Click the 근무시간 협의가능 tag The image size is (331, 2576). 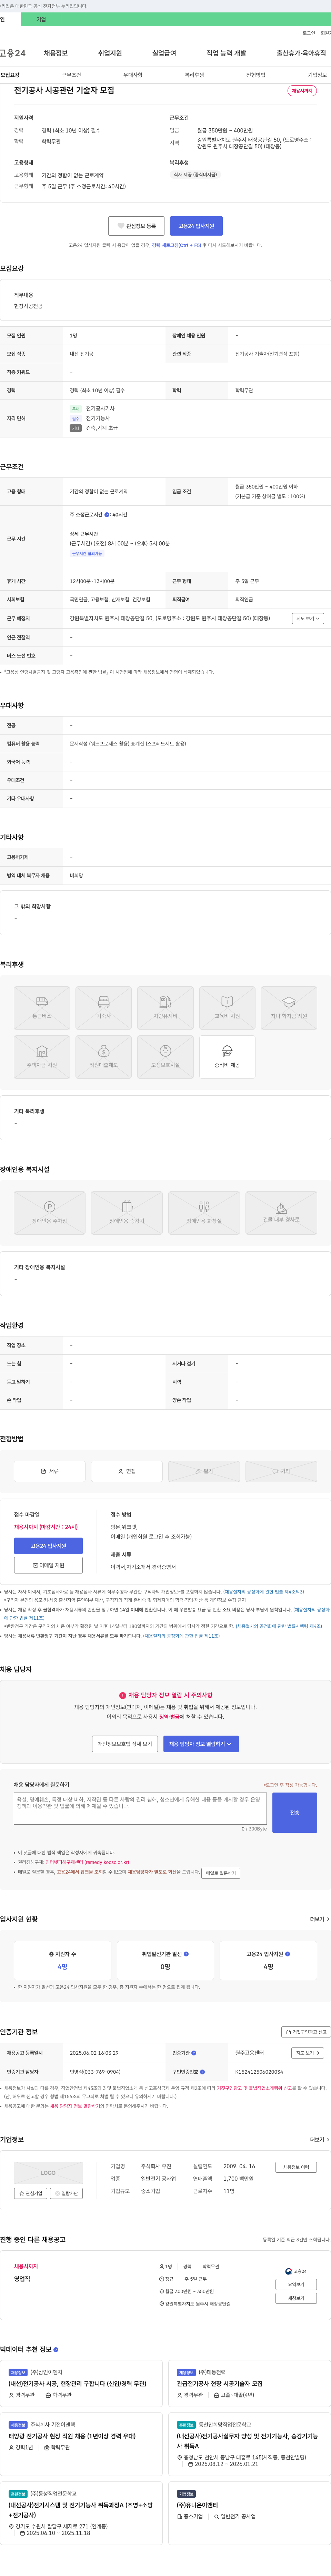click(87, 553)
